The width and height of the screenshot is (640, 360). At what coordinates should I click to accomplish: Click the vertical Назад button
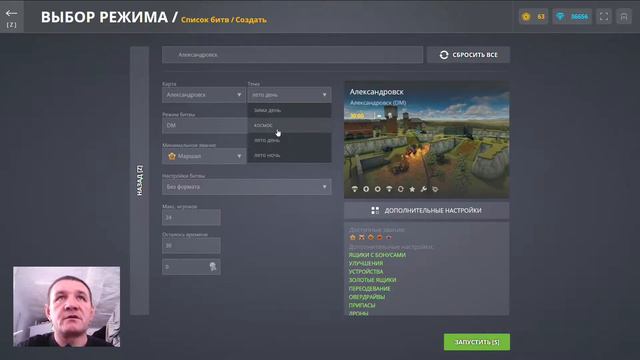click(140, 180)
